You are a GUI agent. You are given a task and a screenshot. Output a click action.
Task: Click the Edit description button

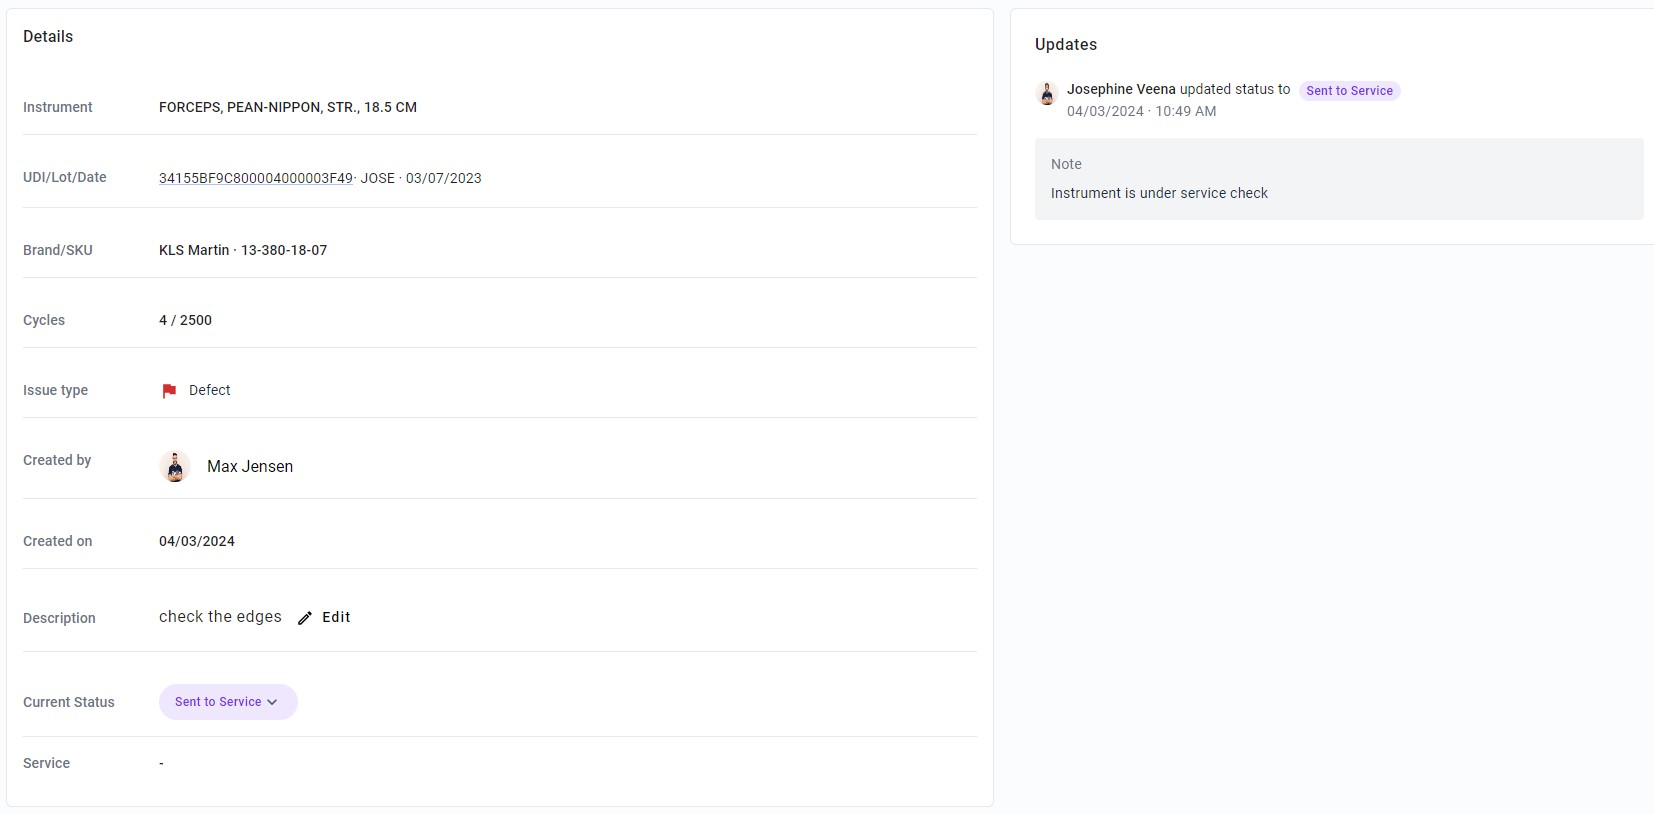pos(325,617)
